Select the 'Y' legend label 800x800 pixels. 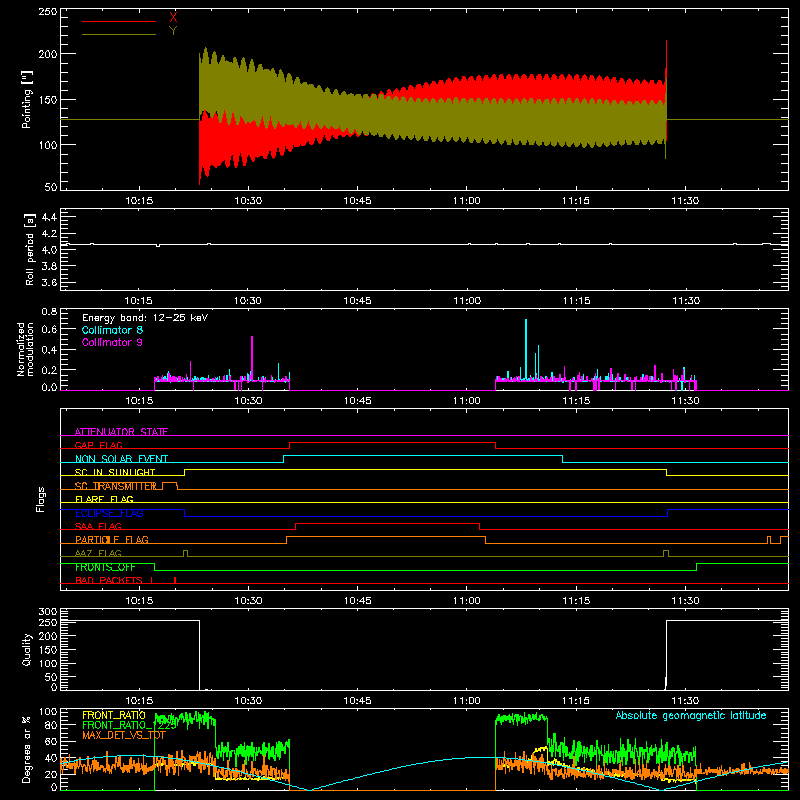[x=173, y=31]
